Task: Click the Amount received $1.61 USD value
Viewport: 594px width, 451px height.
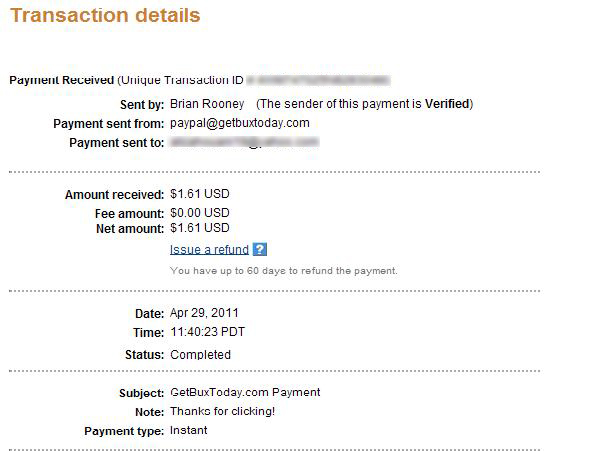Action: coord(200,194)
